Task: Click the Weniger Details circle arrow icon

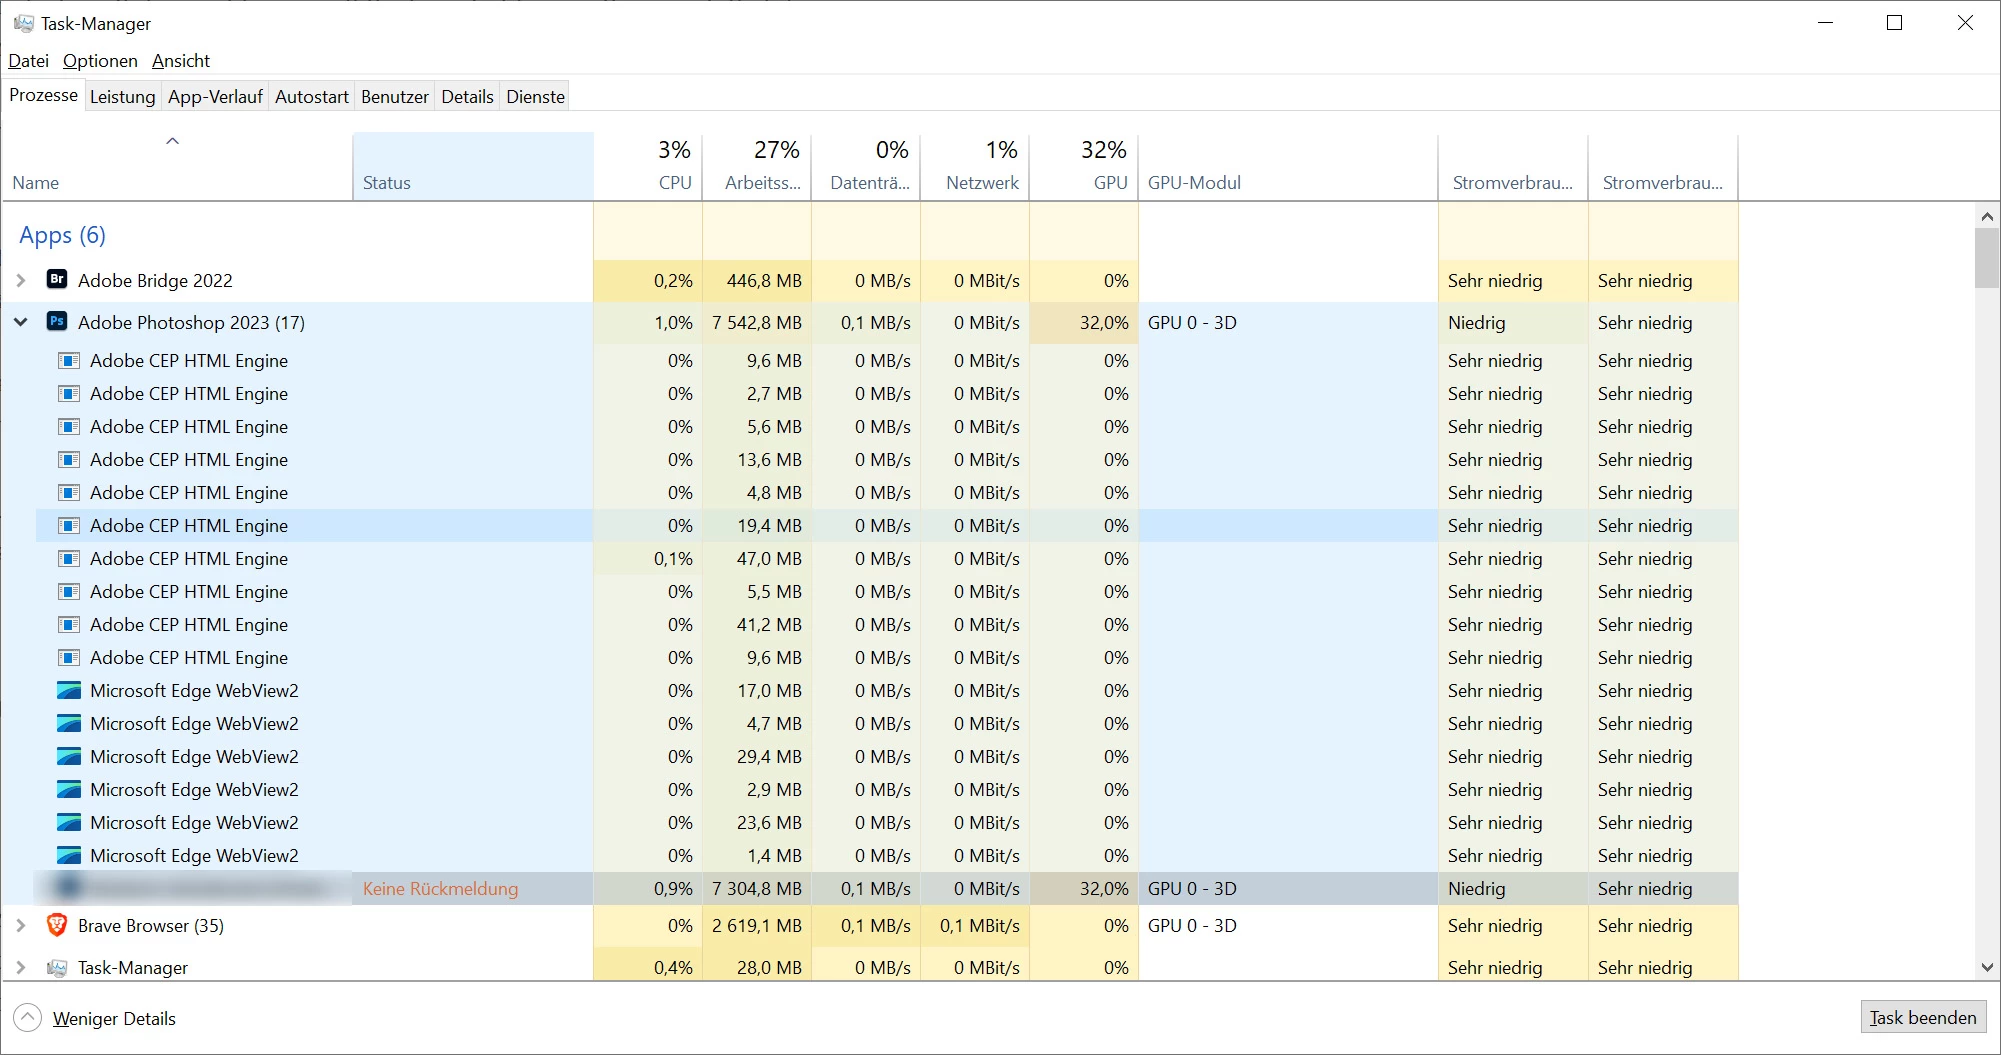Action: point(27,1018)
